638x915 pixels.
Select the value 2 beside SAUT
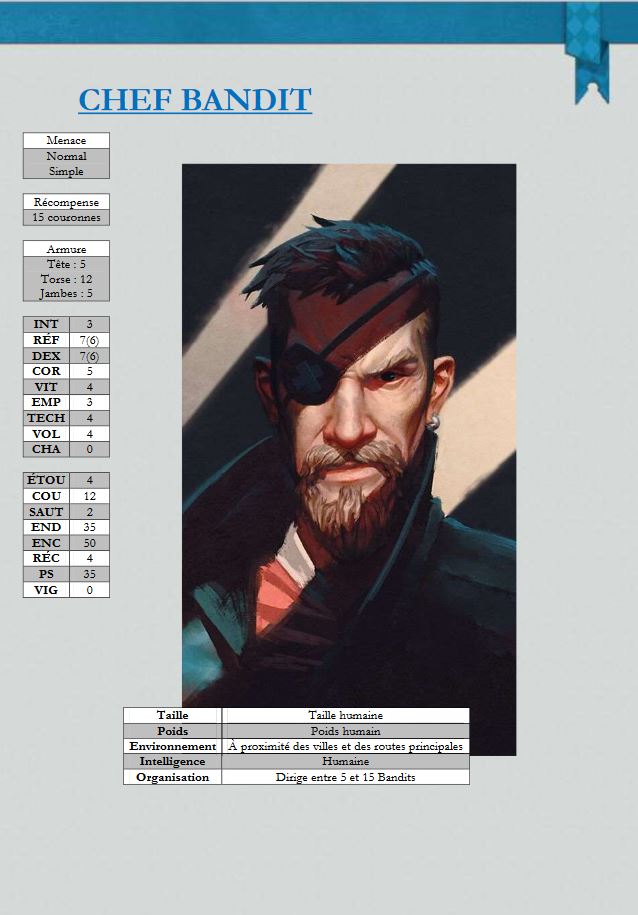click(89, 511)
